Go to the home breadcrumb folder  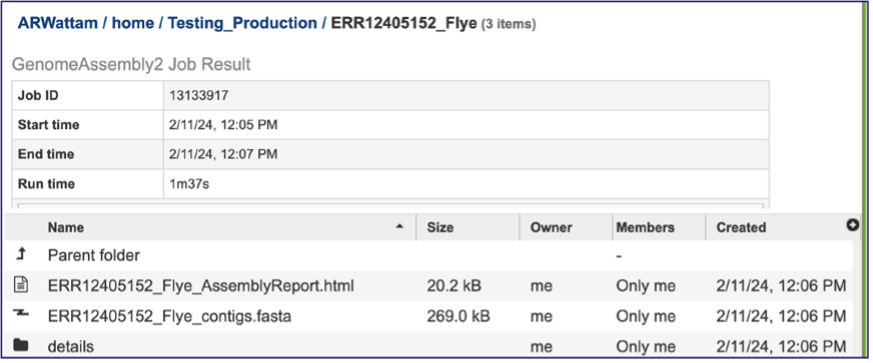[x=133, y=23]
